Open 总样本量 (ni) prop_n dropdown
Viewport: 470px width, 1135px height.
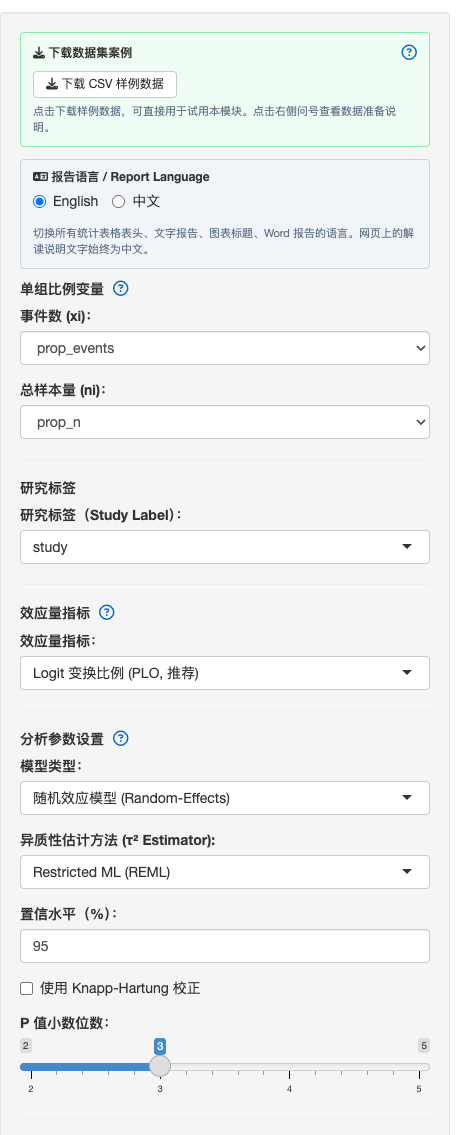[x=224, y=422]
